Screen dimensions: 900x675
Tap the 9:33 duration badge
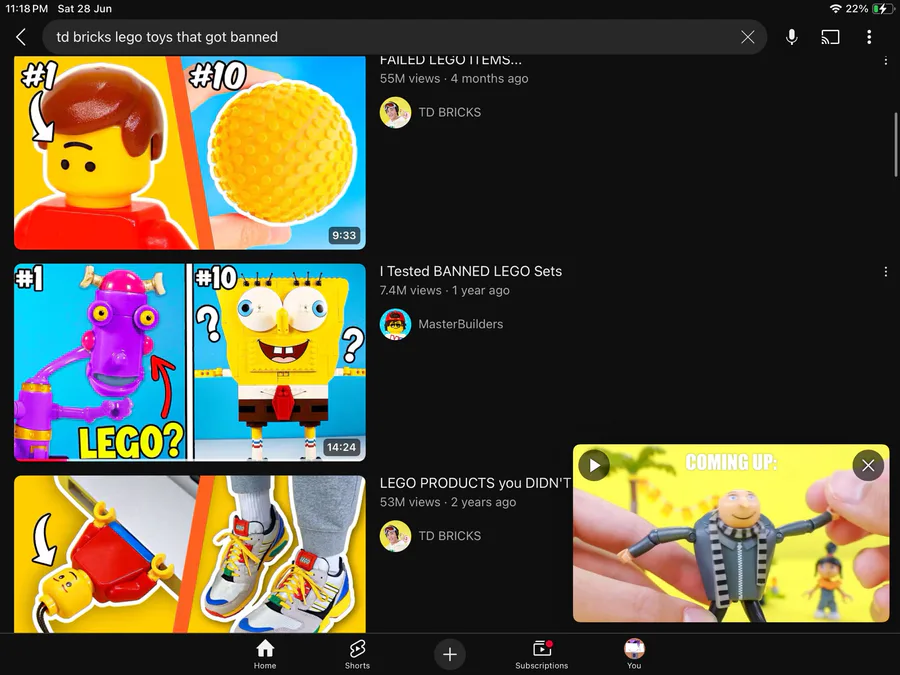tap(344, 235)
